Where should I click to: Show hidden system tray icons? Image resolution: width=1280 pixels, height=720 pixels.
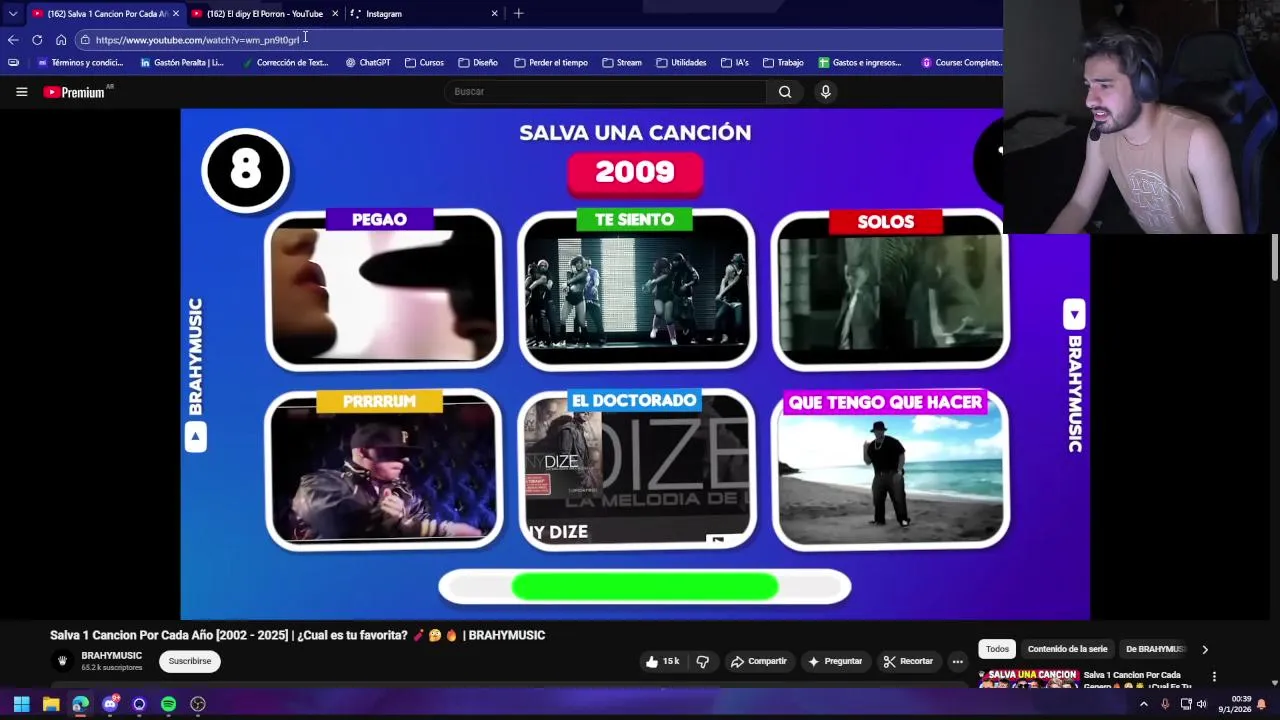(1144, 704)
